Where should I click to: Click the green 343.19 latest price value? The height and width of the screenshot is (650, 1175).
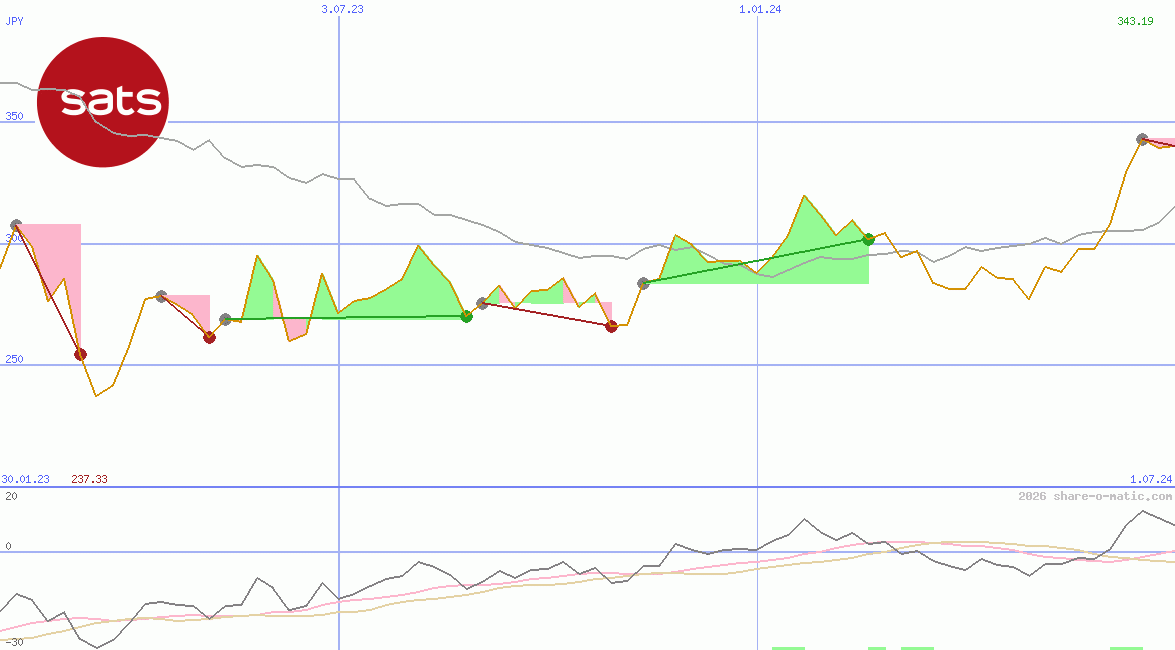[1135, 21]
